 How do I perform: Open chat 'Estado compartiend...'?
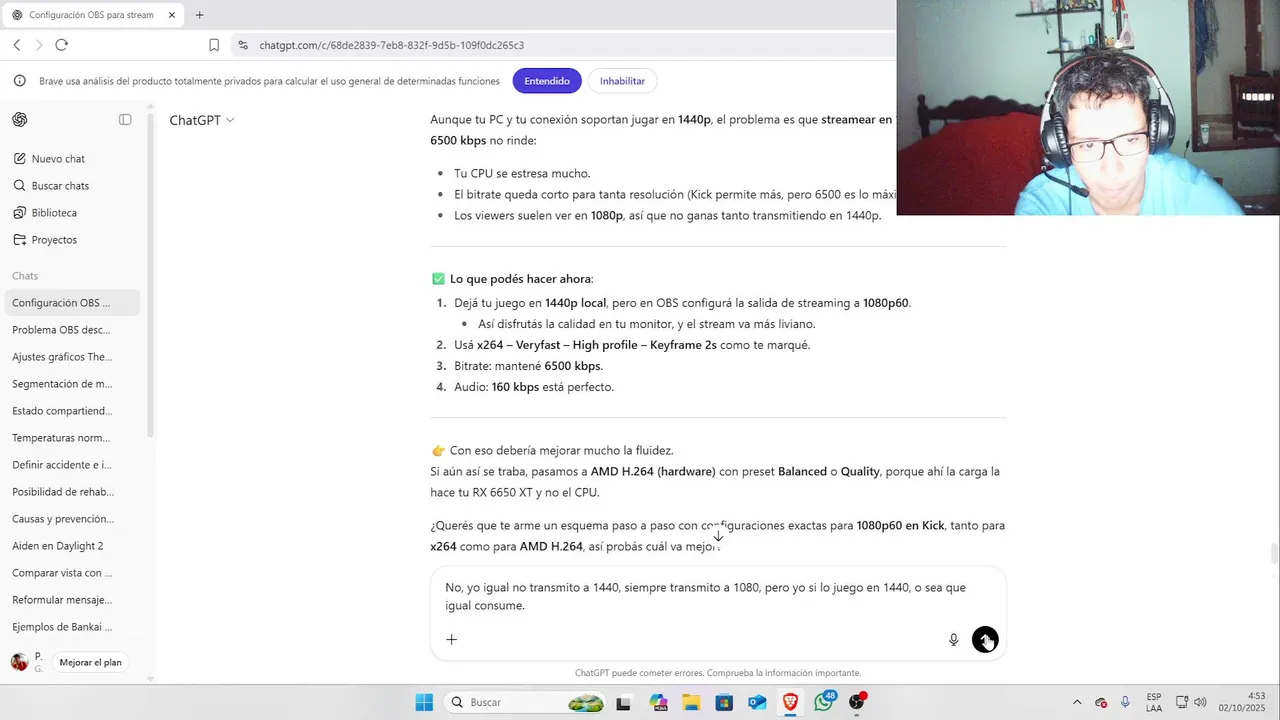[73, 411]
